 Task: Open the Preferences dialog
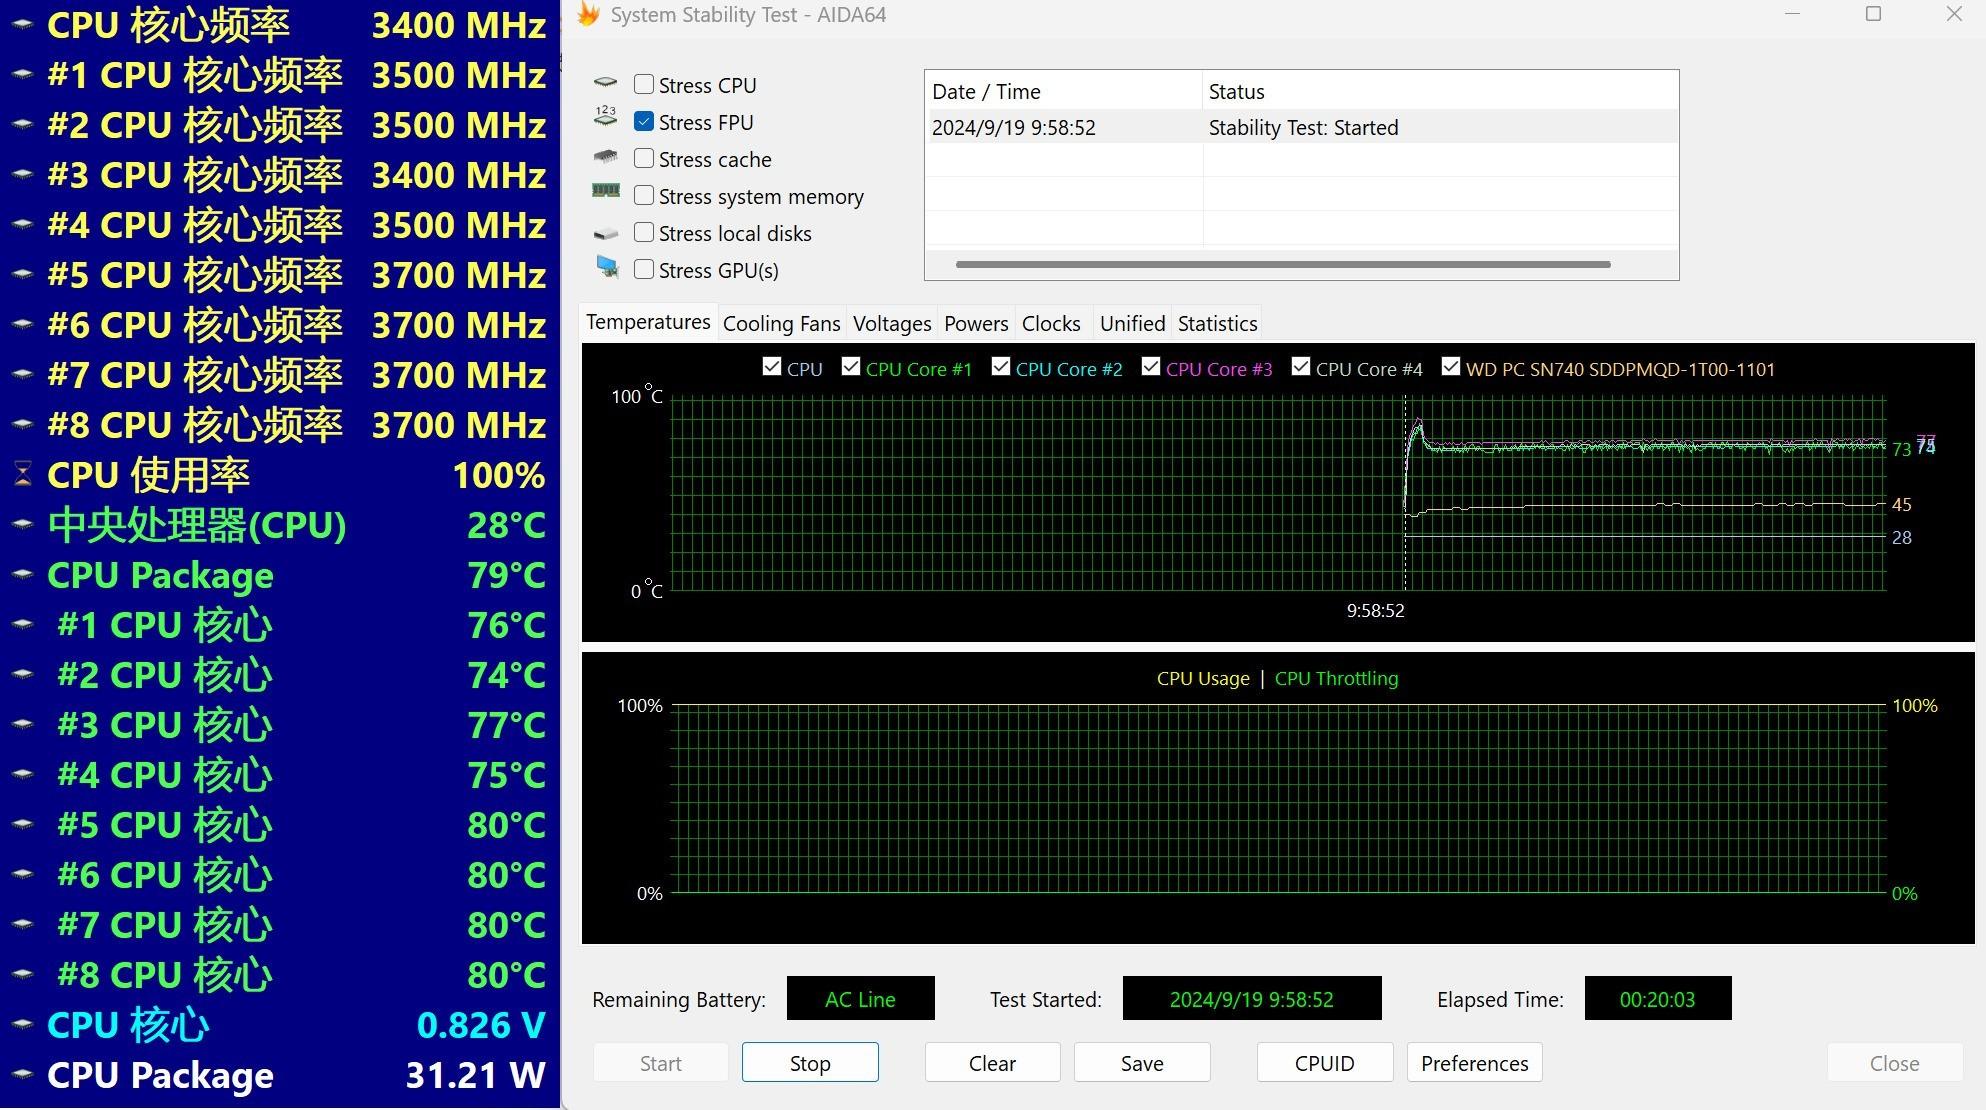coord(1474,1063)
